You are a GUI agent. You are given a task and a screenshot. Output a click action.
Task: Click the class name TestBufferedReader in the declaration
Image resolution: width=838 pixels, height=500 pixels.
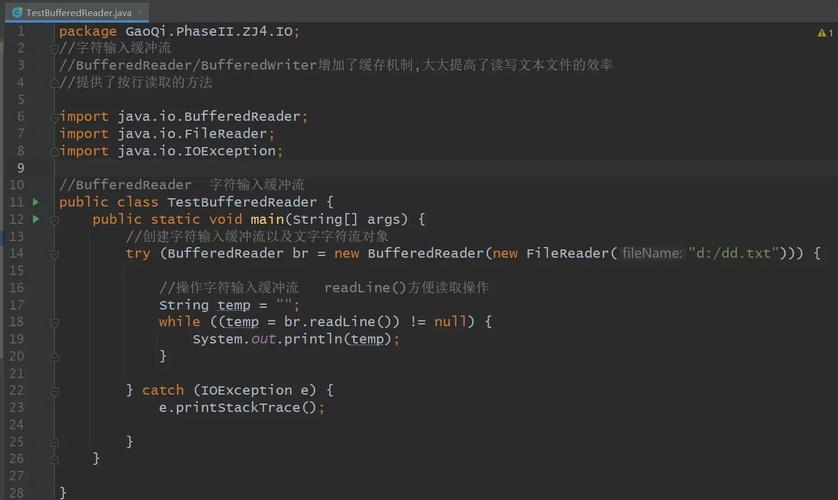tap(242, 202)
